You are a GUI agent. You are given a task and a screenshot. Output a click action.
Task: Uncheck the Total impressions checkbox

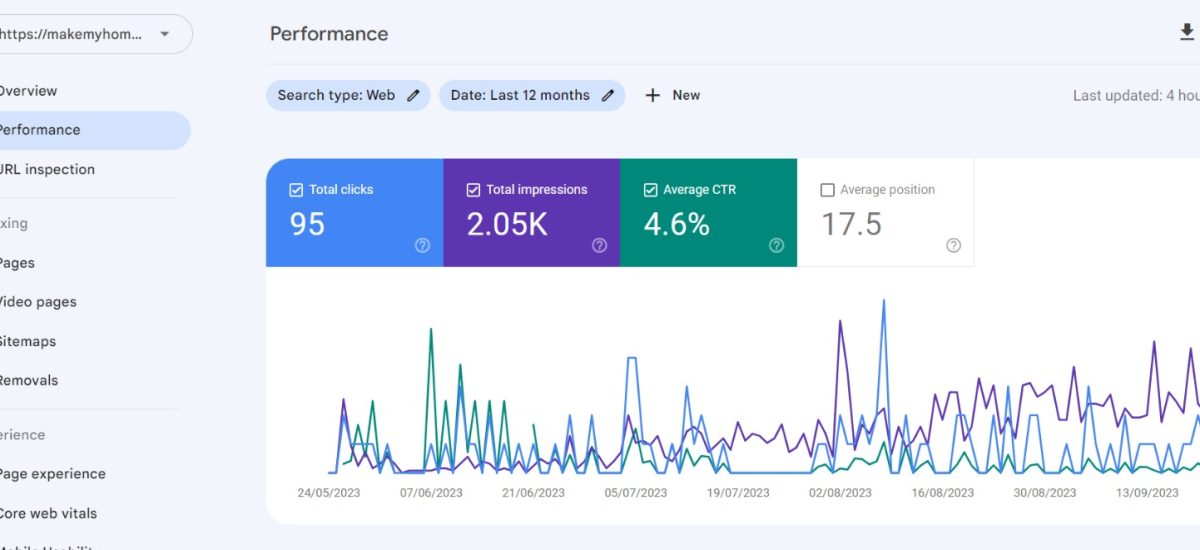tap(473, 190)
